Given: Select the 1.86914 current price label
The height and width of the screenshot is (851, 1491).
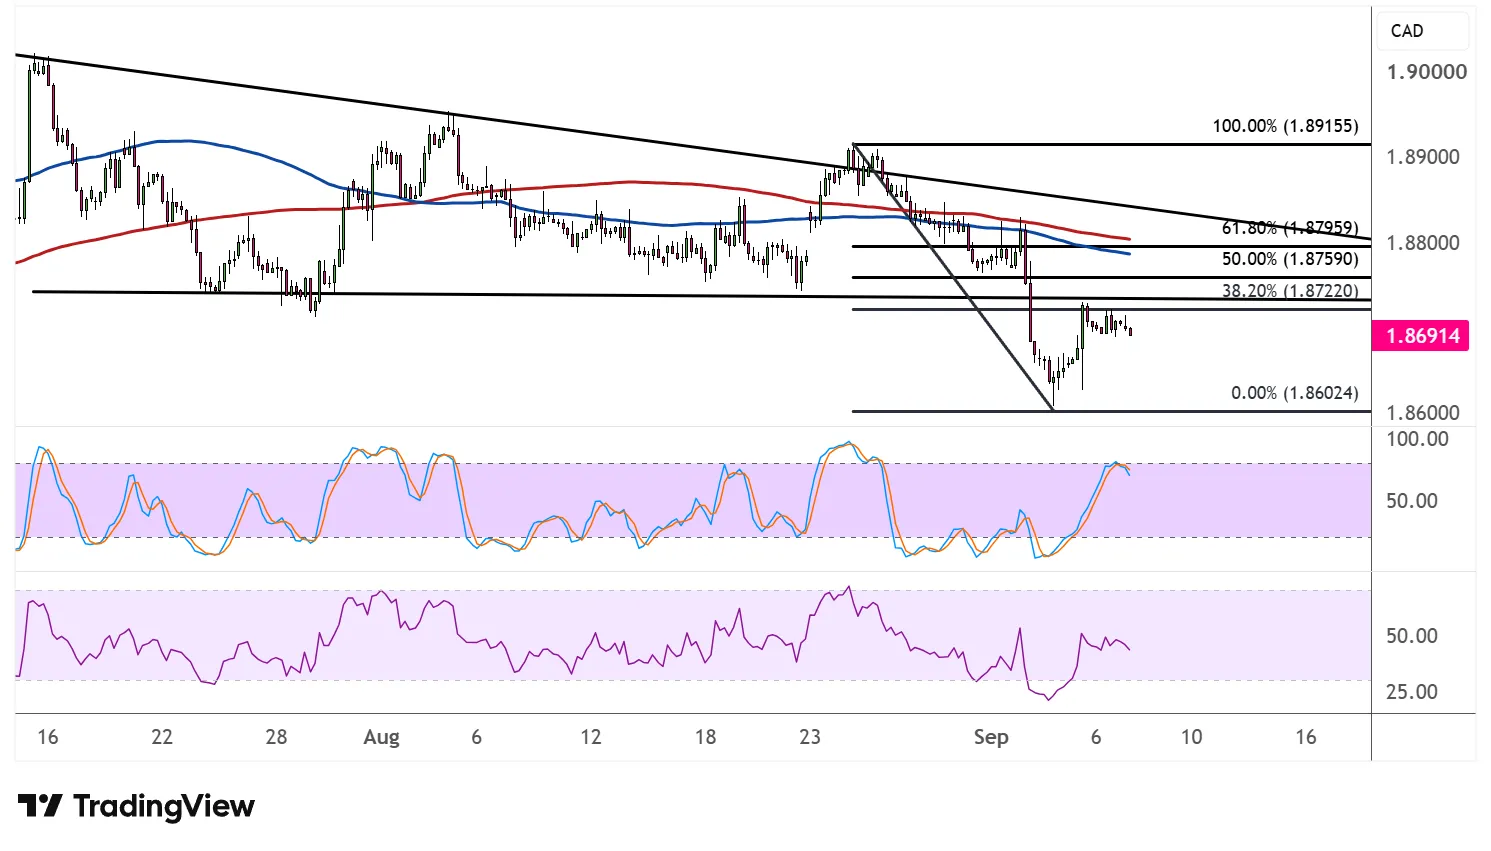Looking at the screenshot, I should click(1422, 336).
